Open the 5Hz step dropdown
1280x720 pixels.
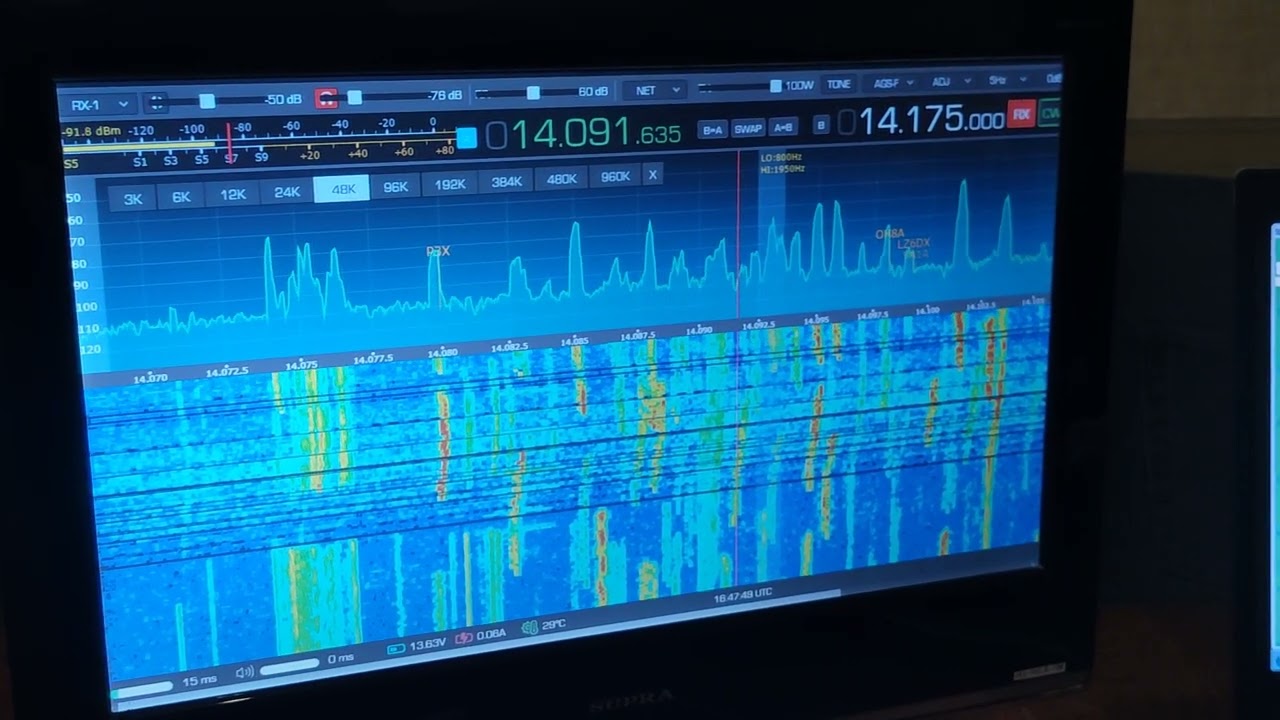point(1006,80)
